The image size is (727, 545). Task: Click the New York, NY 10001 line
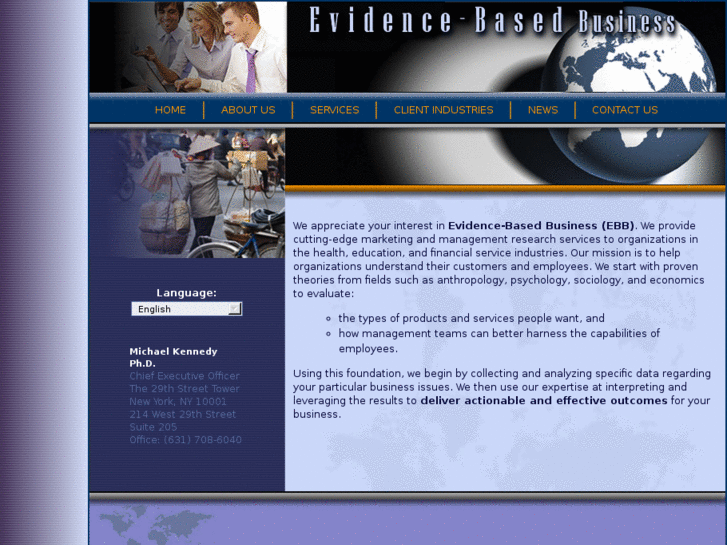click(x=178, y=401)
